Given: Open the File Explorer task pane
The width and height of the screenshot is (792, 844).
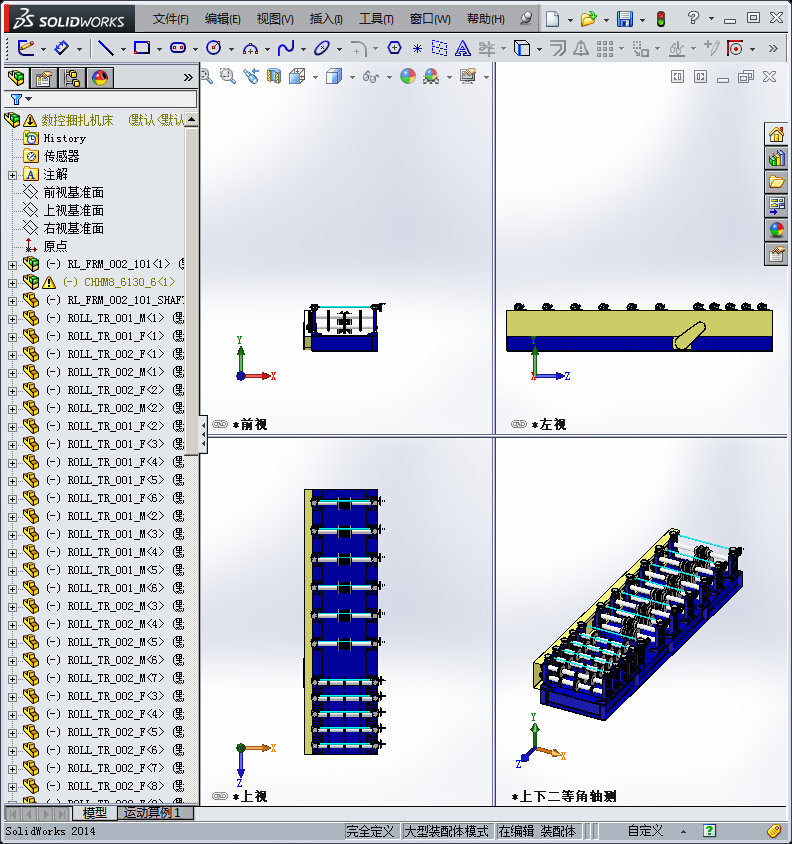Looking at the screenshot, I should point(776,182).
